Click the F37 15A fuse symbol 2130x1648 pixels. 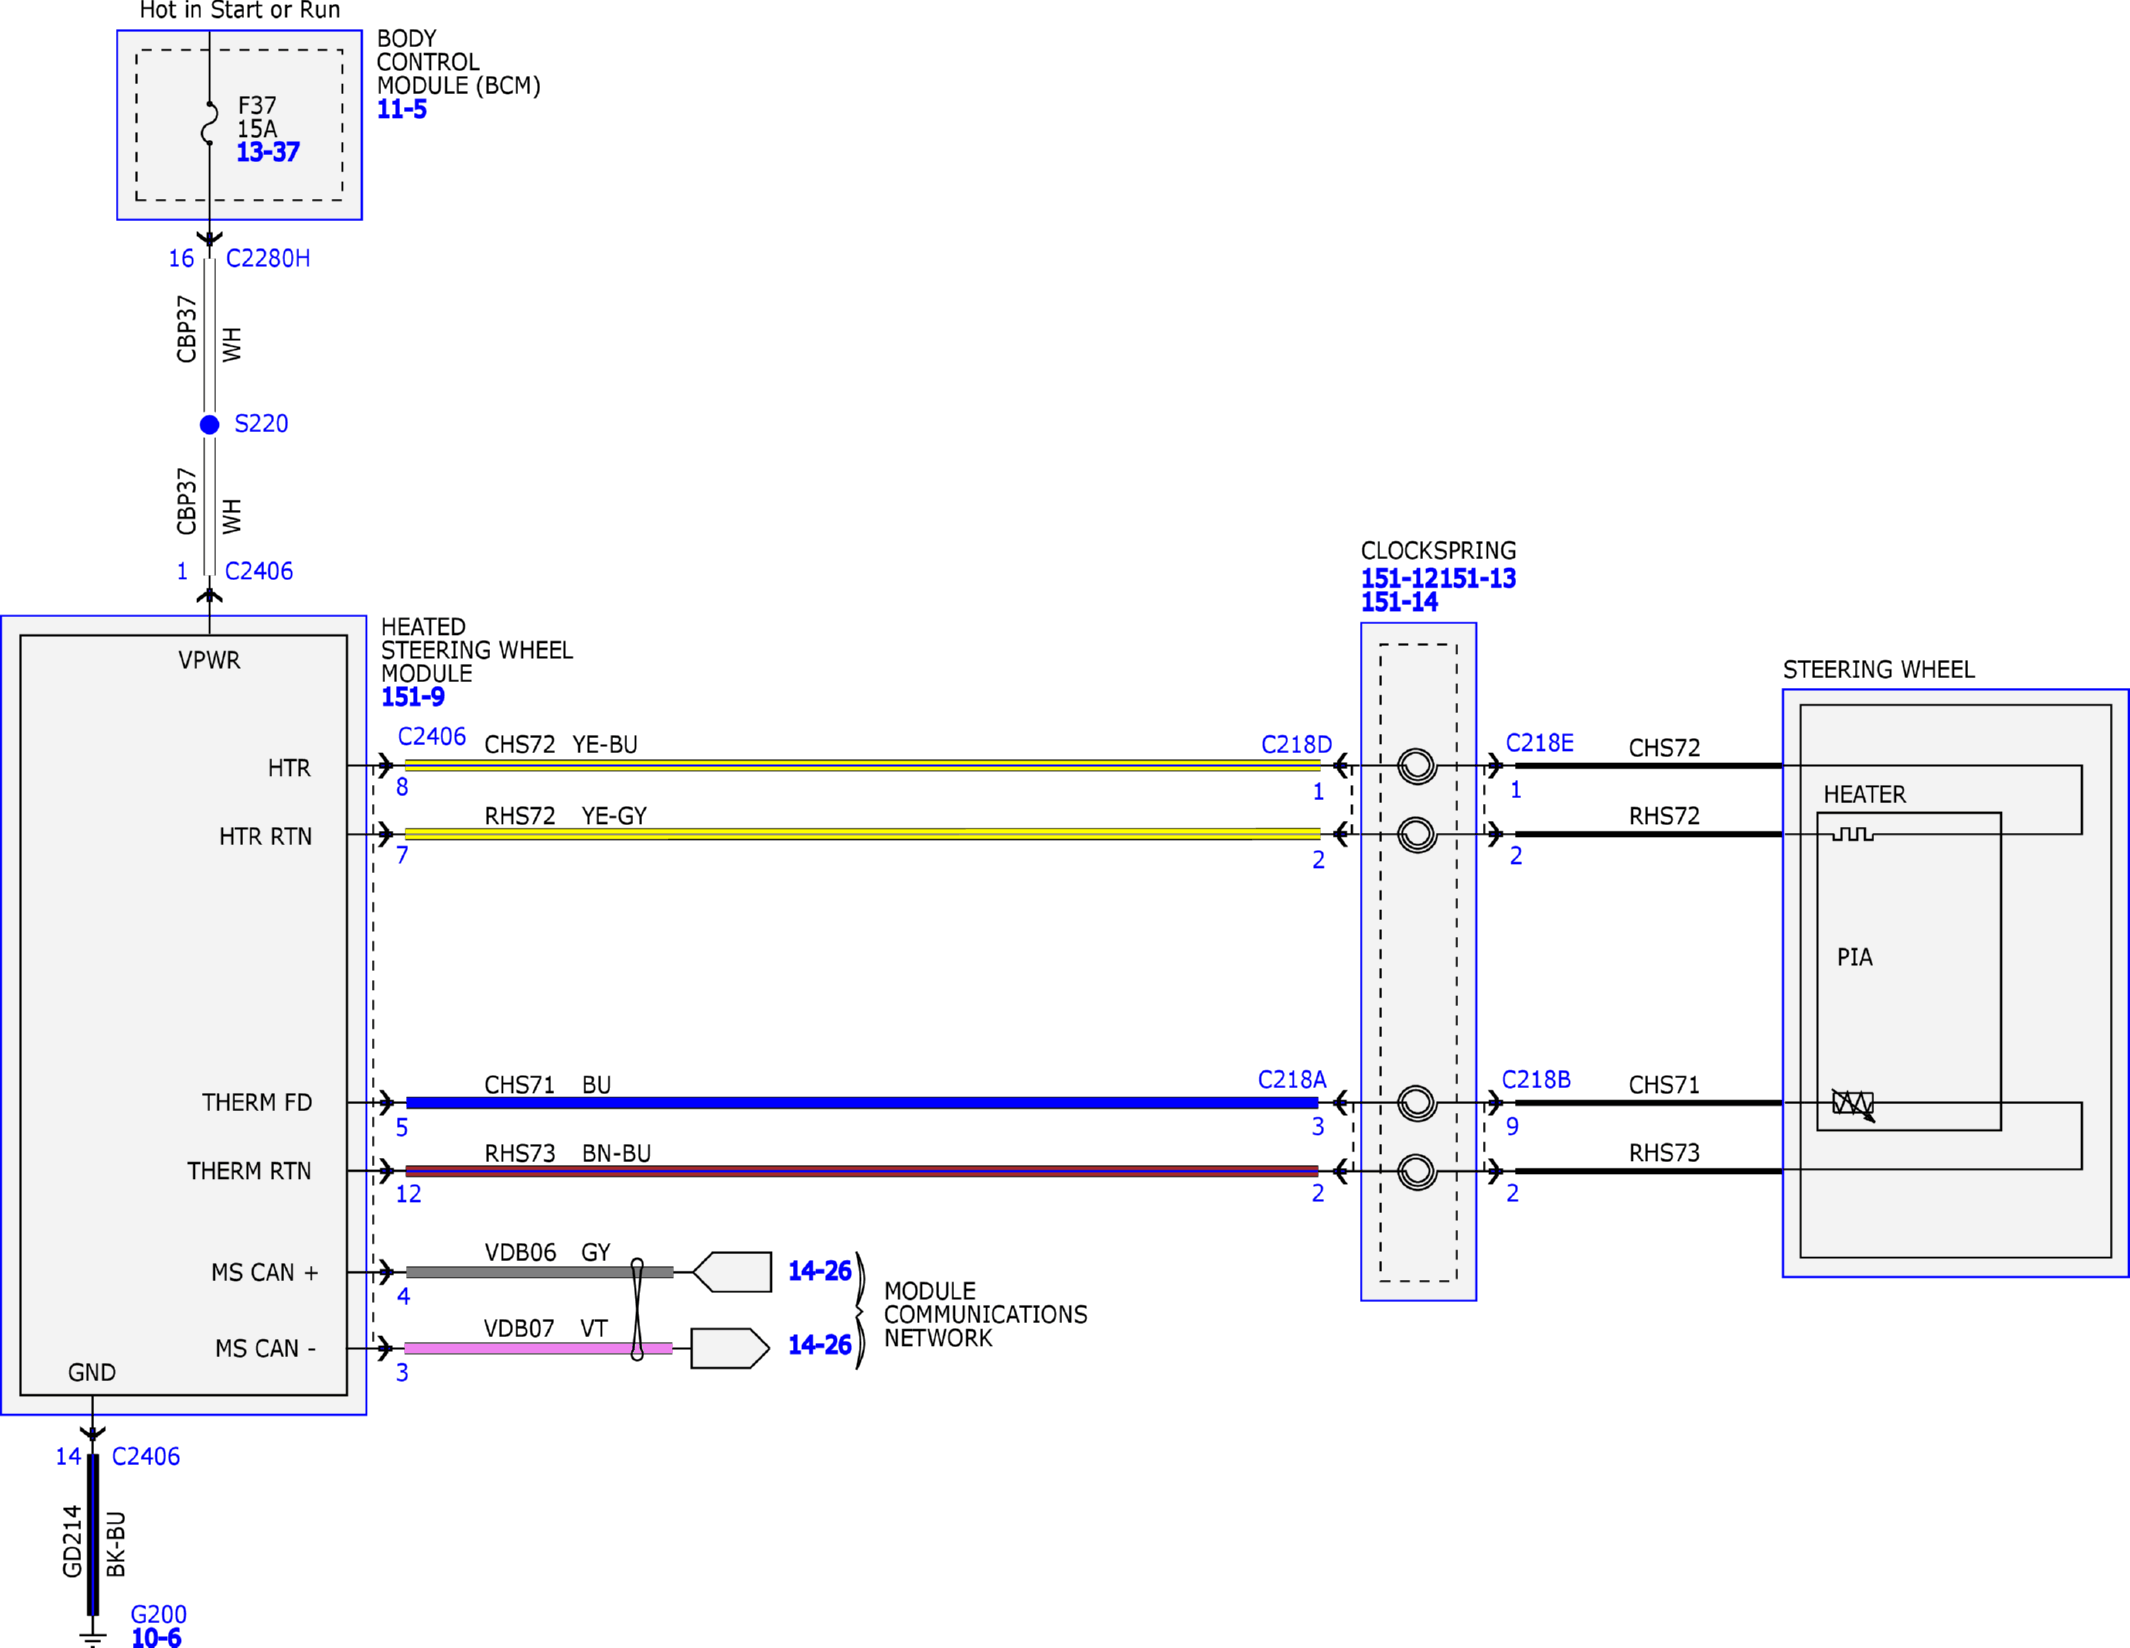pyautogui.click(x=209, y=123)
